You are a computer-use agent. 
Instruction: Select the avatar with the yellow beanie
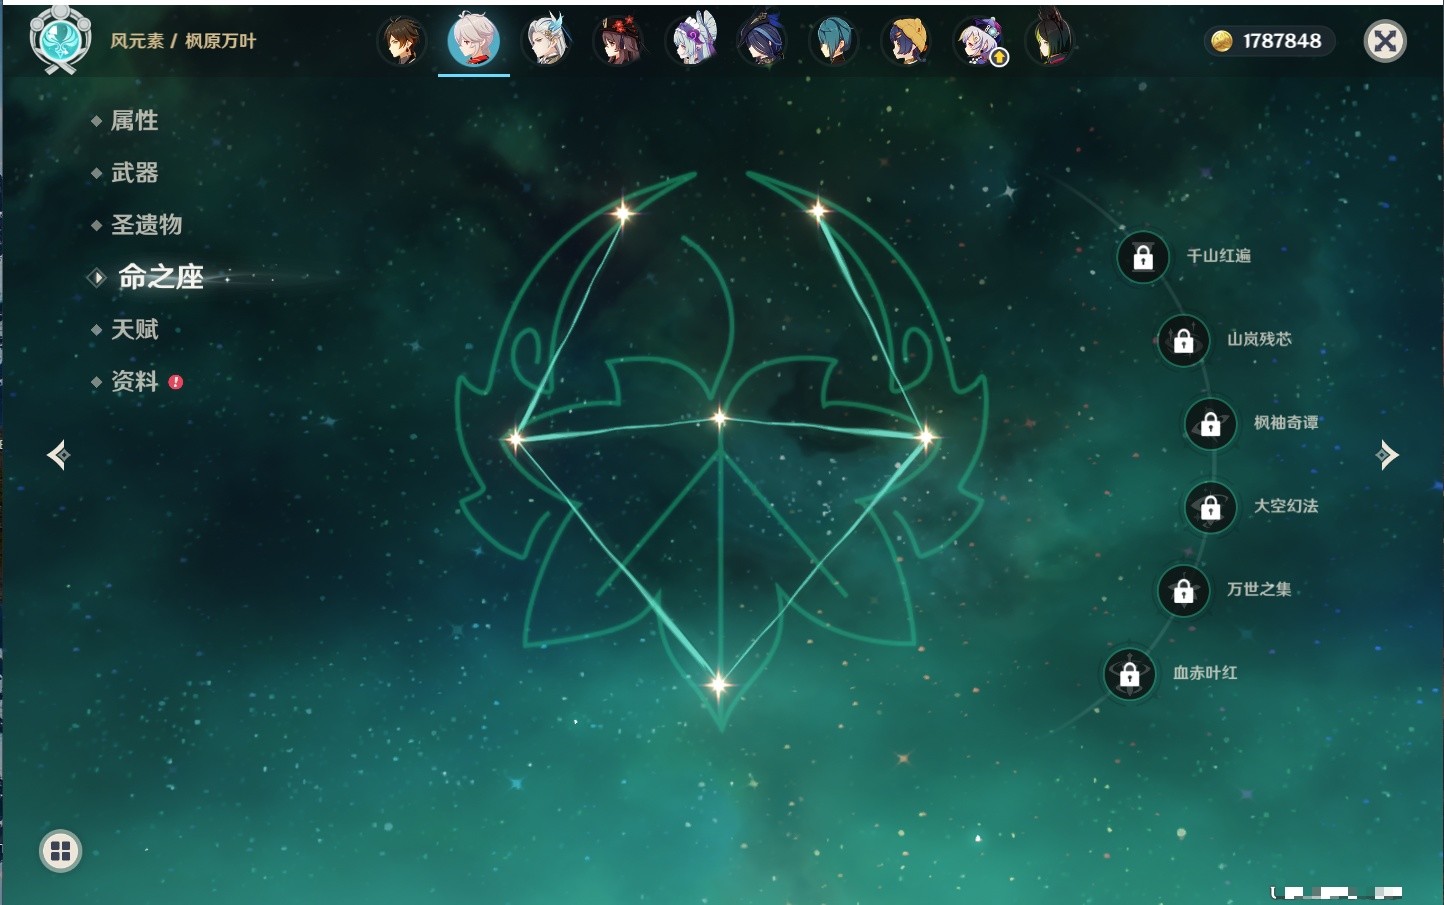tap(907, 41)
